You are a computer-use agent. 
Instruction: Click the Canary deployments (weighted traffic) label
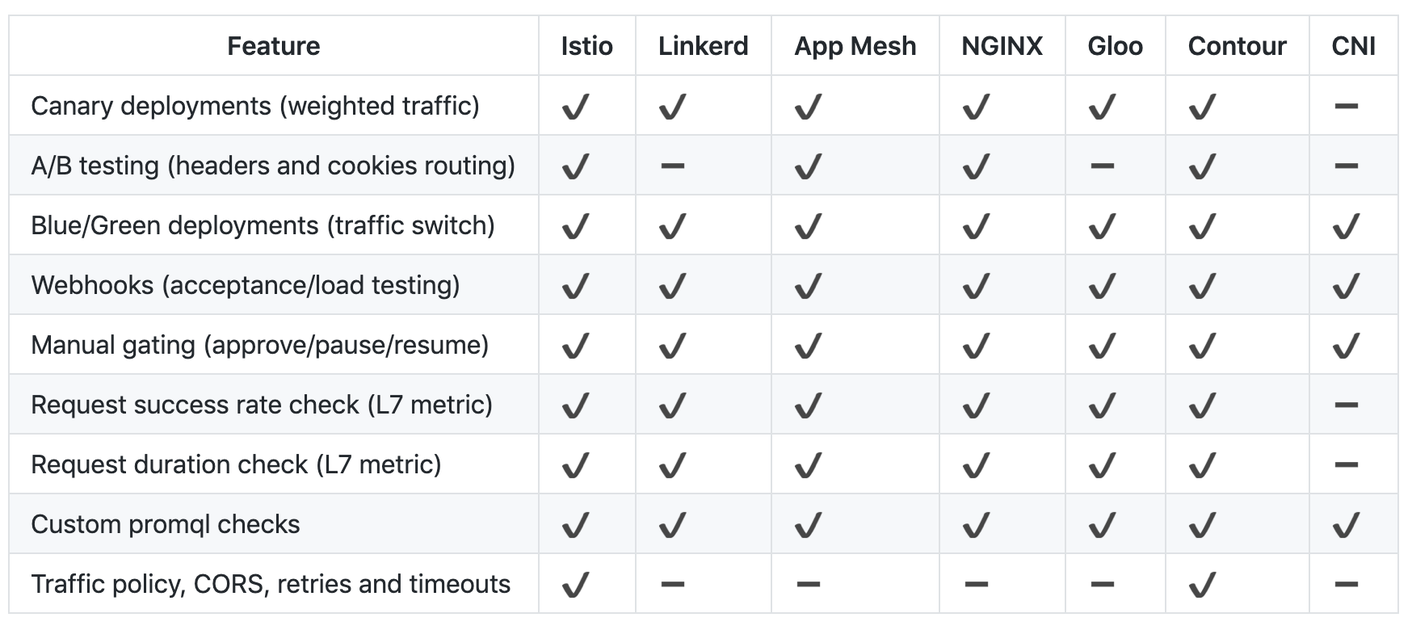click(255, 106)
